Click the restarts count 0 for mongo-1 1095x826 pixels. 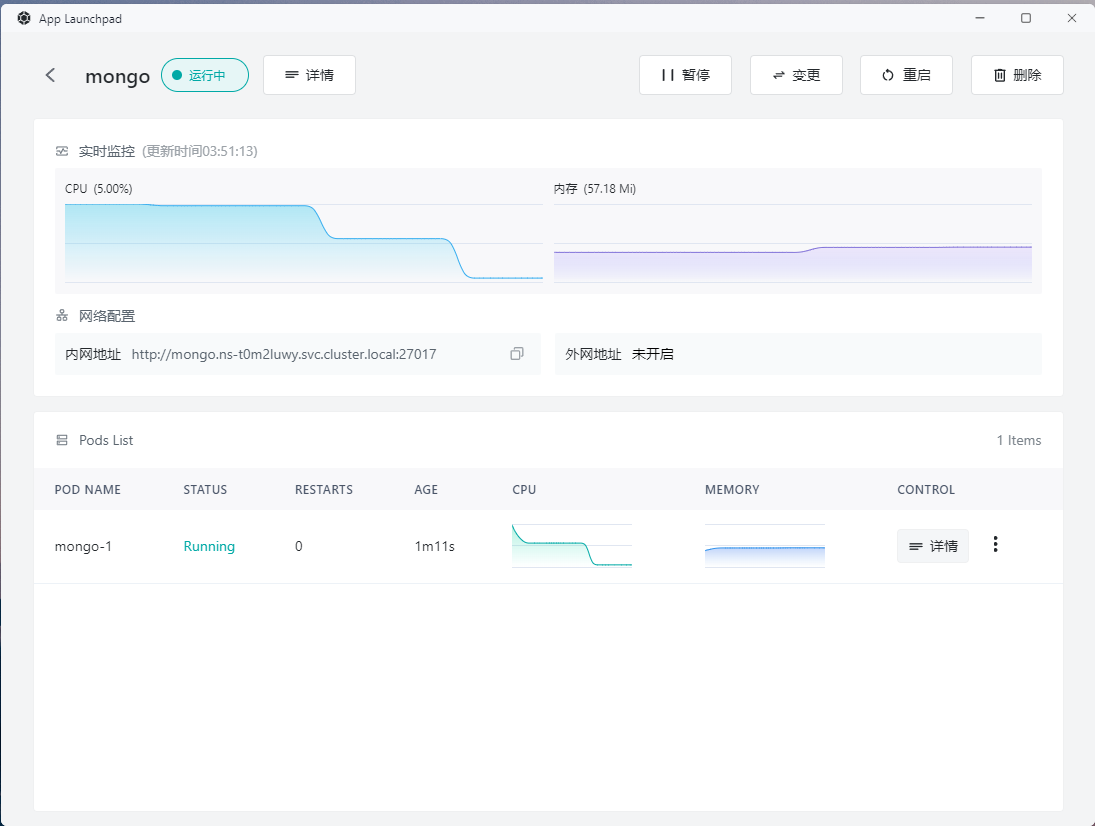point(299,546)
